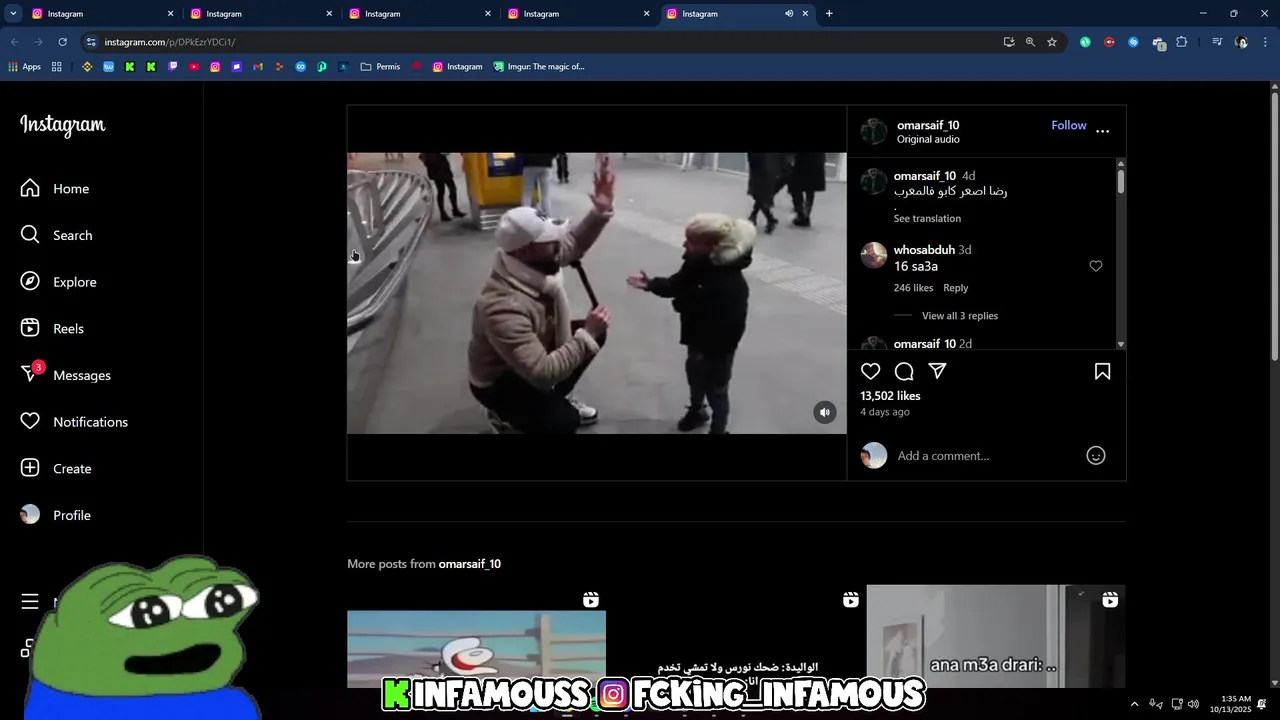Open Chrome three-dot menu
Screen dimensions: 1280x720
point(1266,42)
